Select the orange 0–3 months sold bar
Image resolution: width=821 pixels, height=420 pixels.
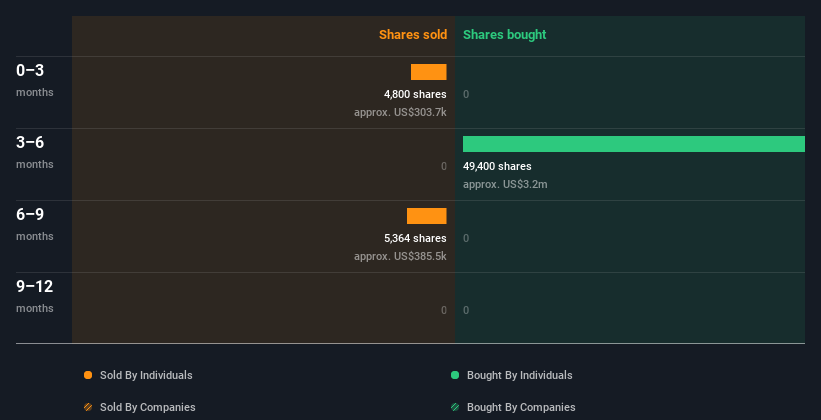(428, 72)
